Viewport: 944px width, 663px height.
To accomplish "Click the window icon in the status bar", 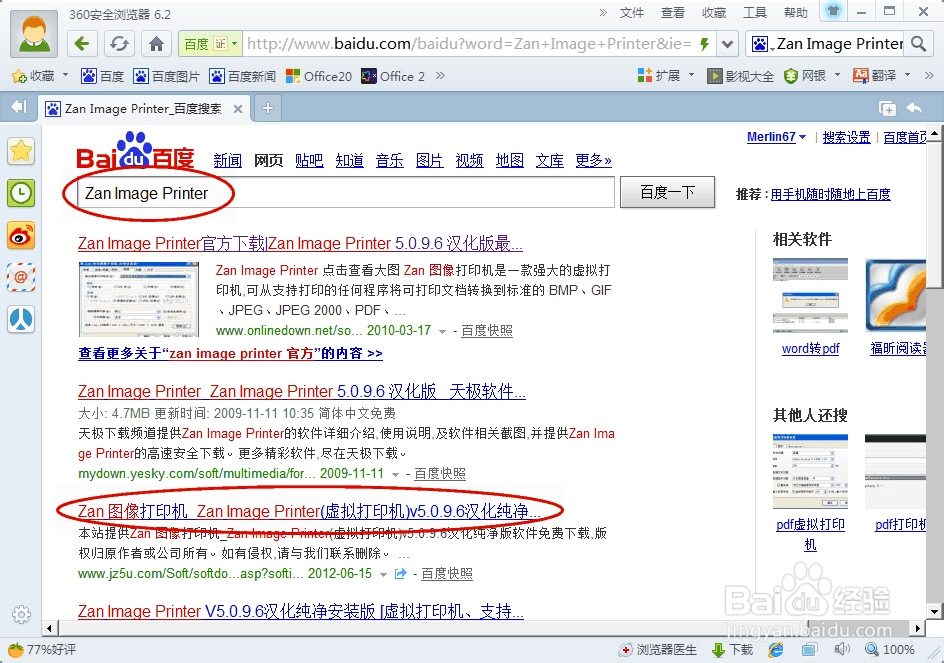I will tap(809, 650).
